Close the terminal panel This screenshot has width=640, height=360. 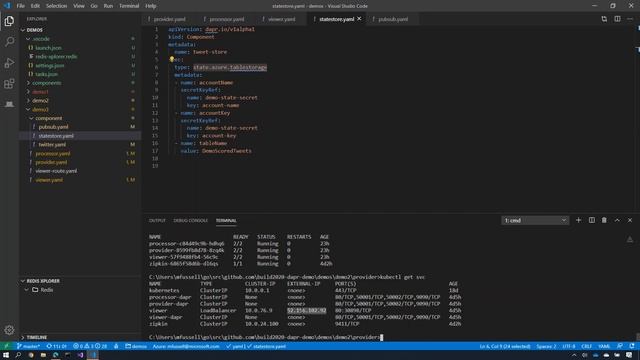point(630,220)
